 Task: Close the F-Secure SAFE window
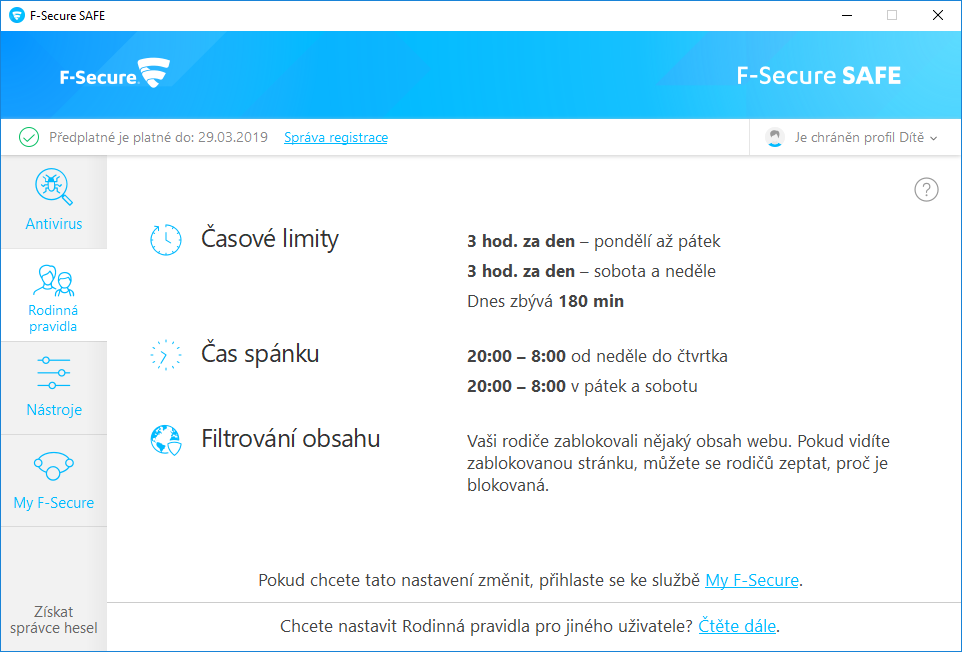pos(938,15)
